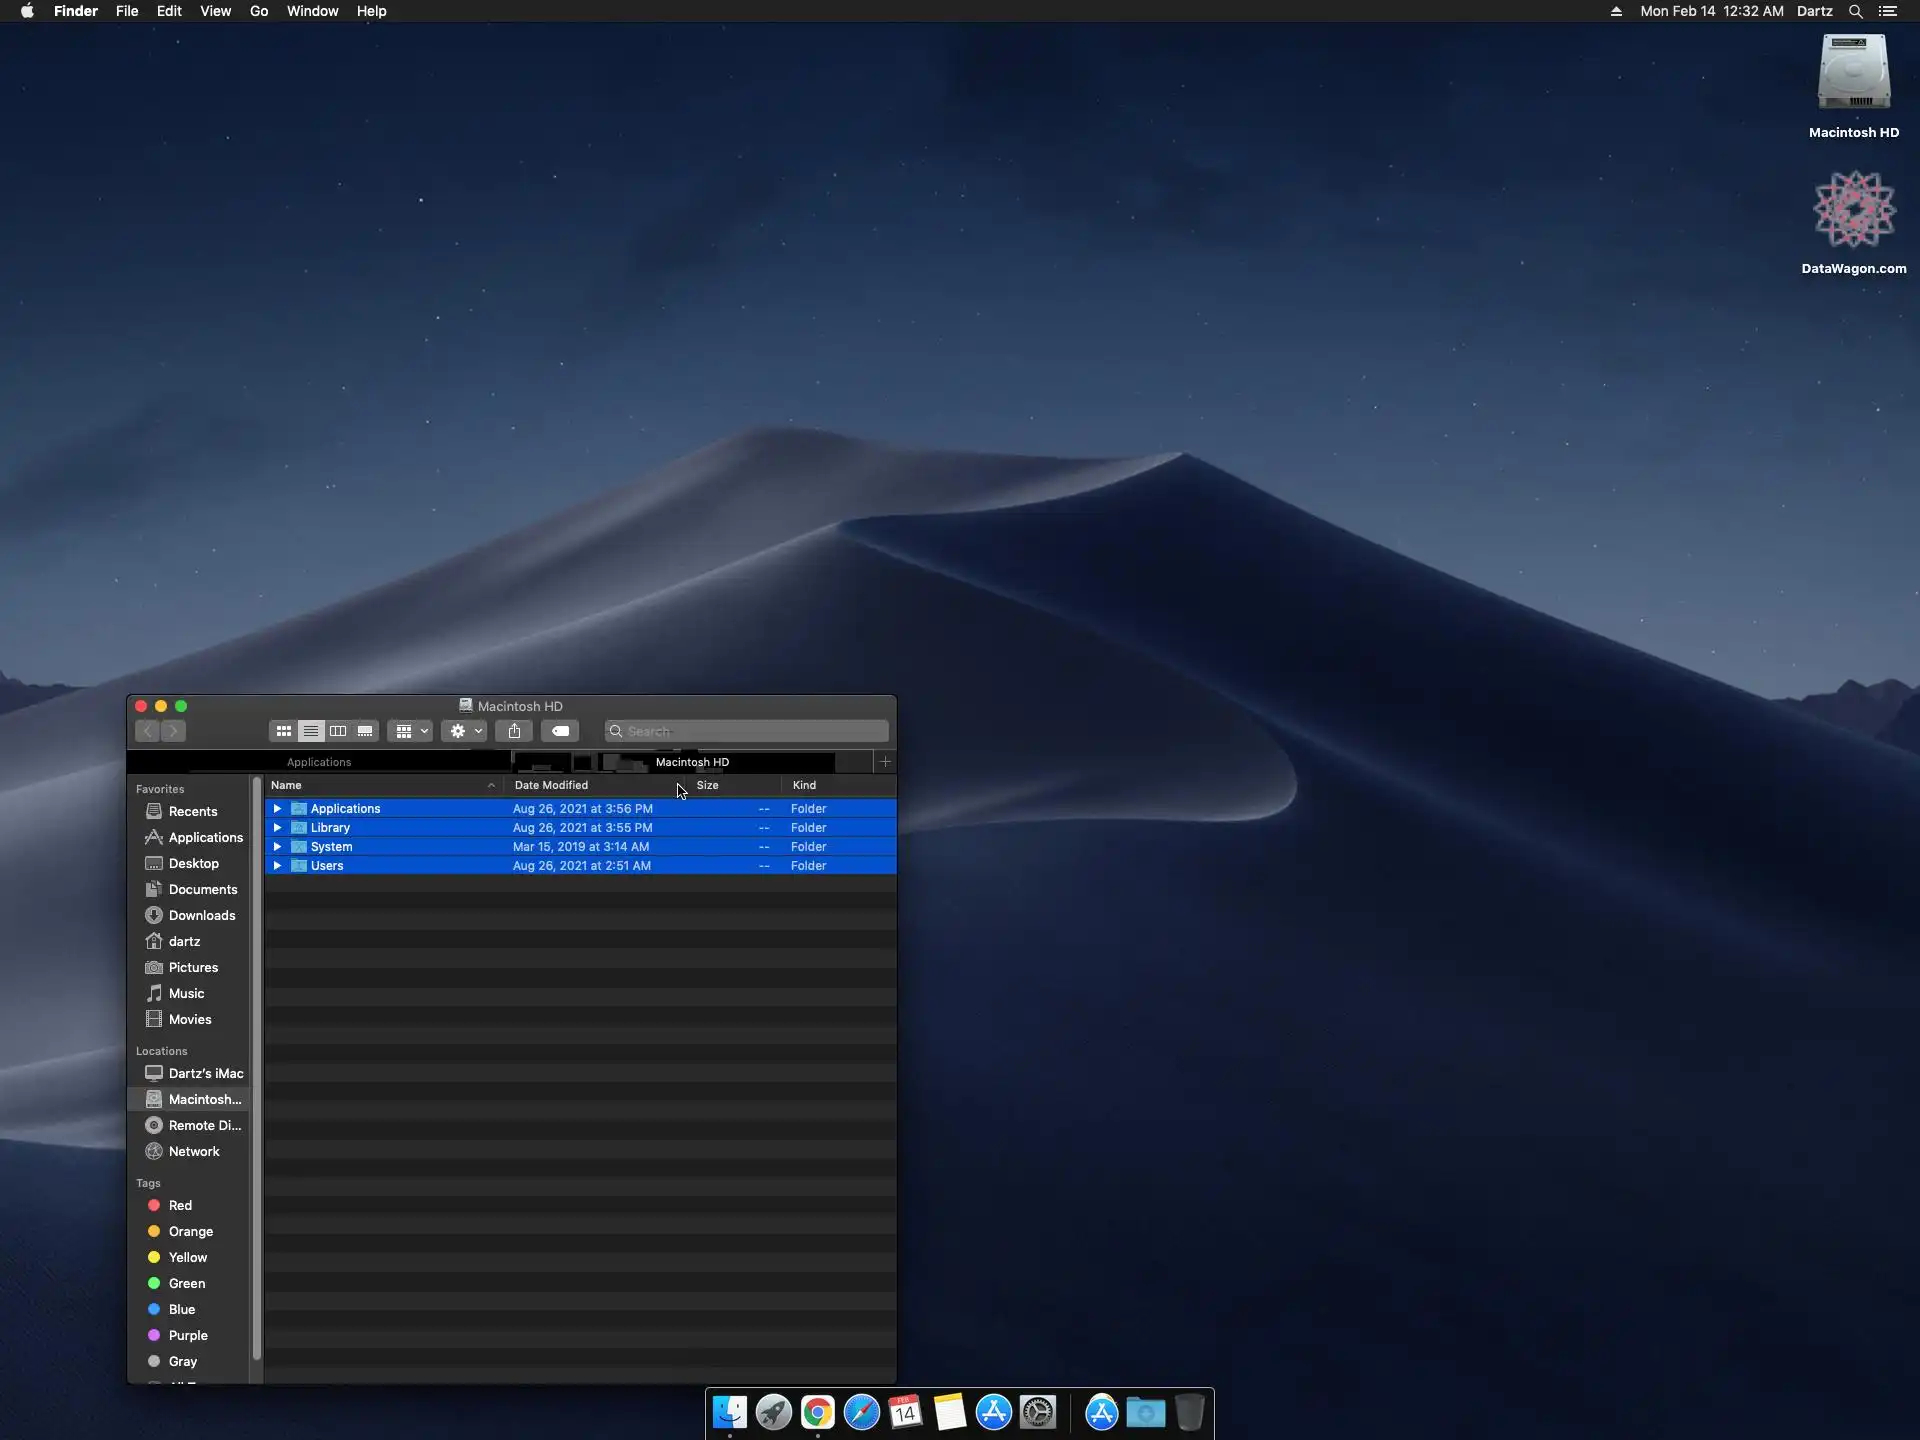1920x1440 pixels.
Task: Open Downloads in the sidebar
Action: point(202,915)
